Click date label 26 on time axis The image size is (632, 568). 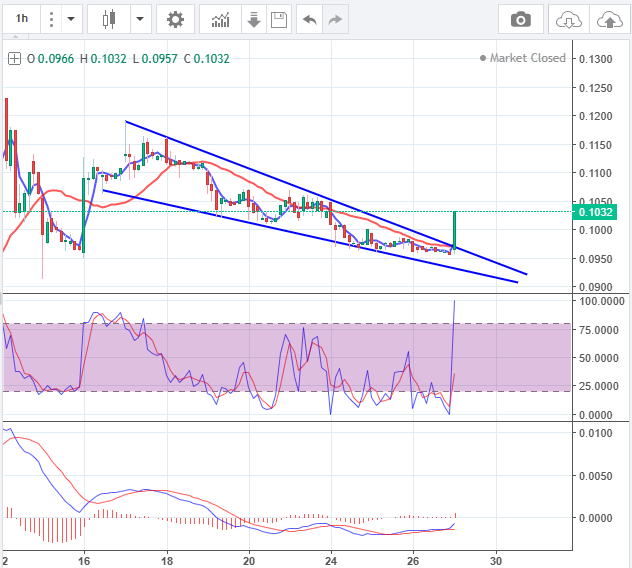[413, 561]
